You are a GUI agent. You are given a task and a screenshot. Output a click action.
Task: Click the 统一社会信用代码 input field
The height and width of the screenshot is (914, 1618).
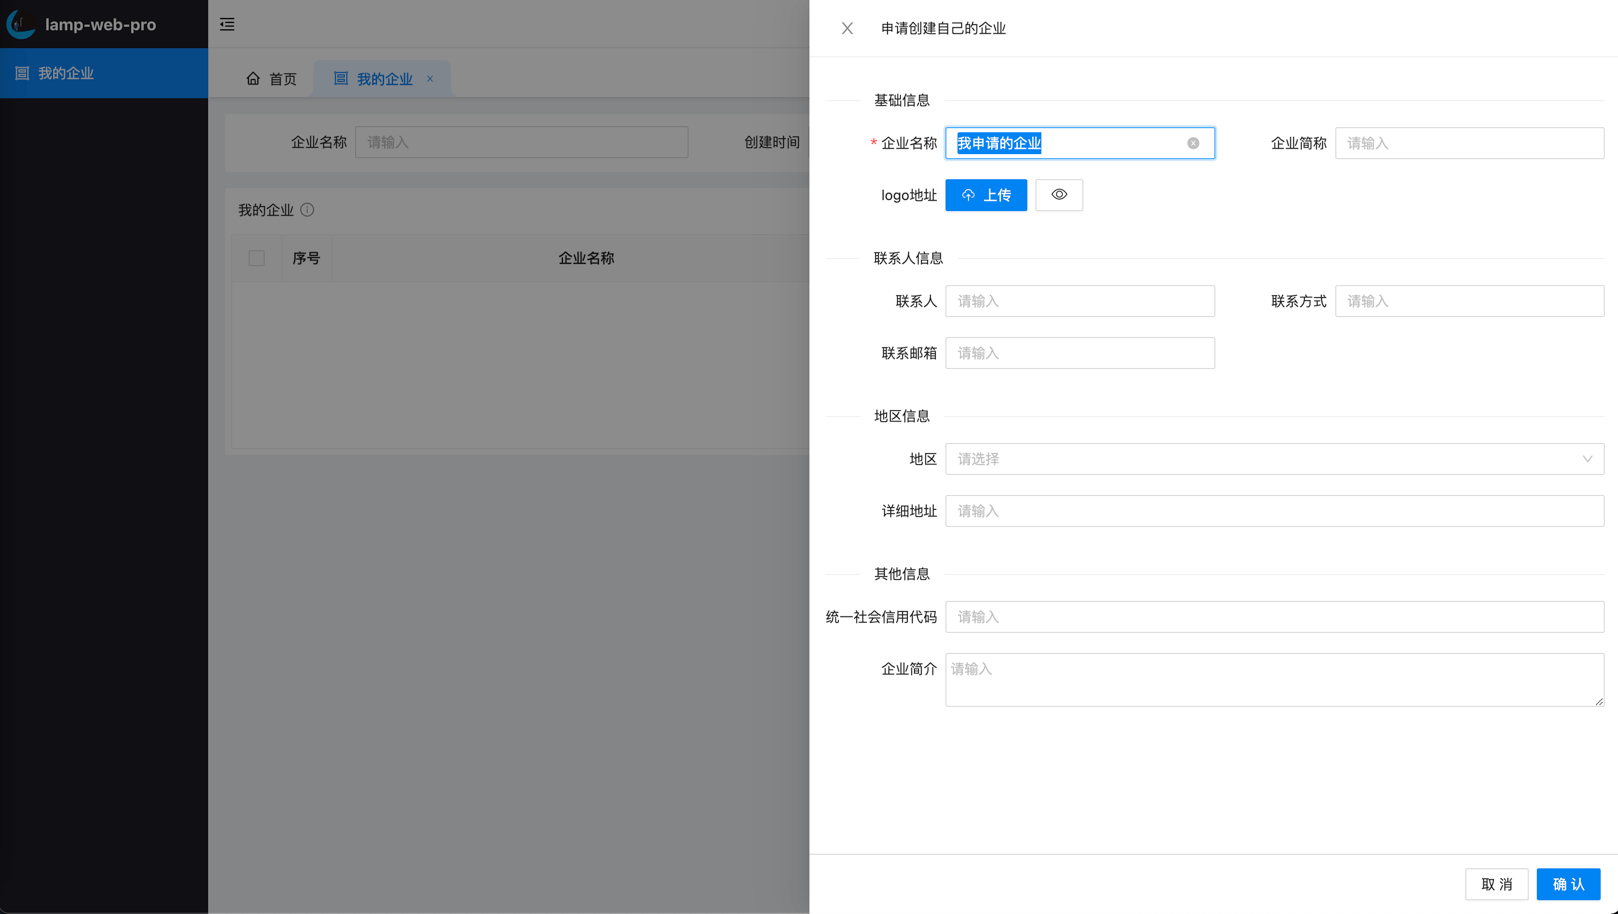[x=1274, y=617]
